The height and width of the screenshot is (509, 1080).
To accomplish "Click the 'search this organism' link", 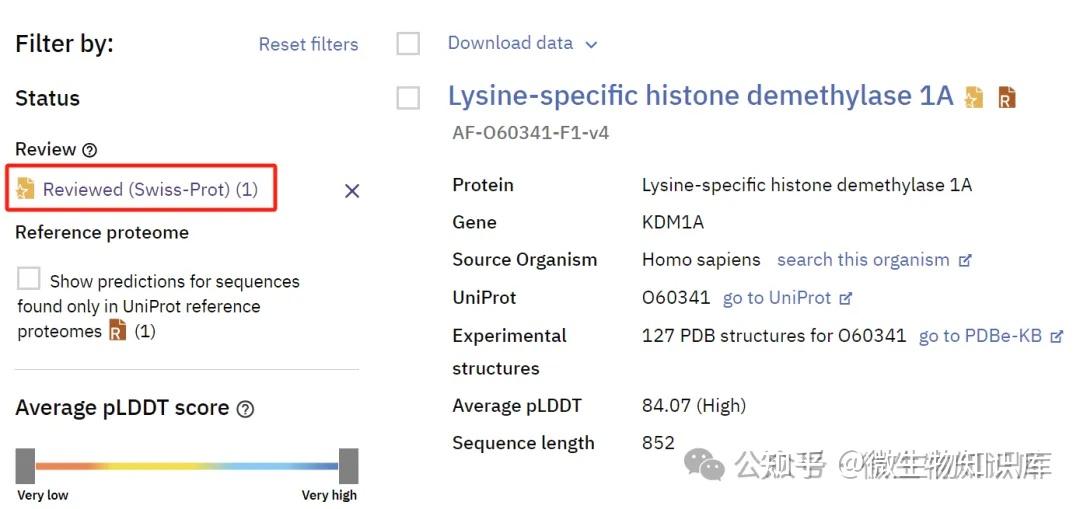I will [863, 260].
